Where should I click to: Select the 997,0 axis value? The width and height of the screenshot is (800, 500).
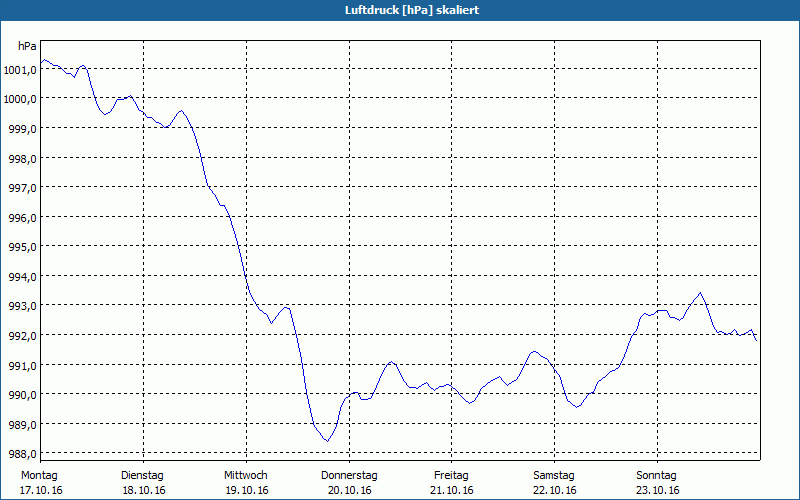22,188
